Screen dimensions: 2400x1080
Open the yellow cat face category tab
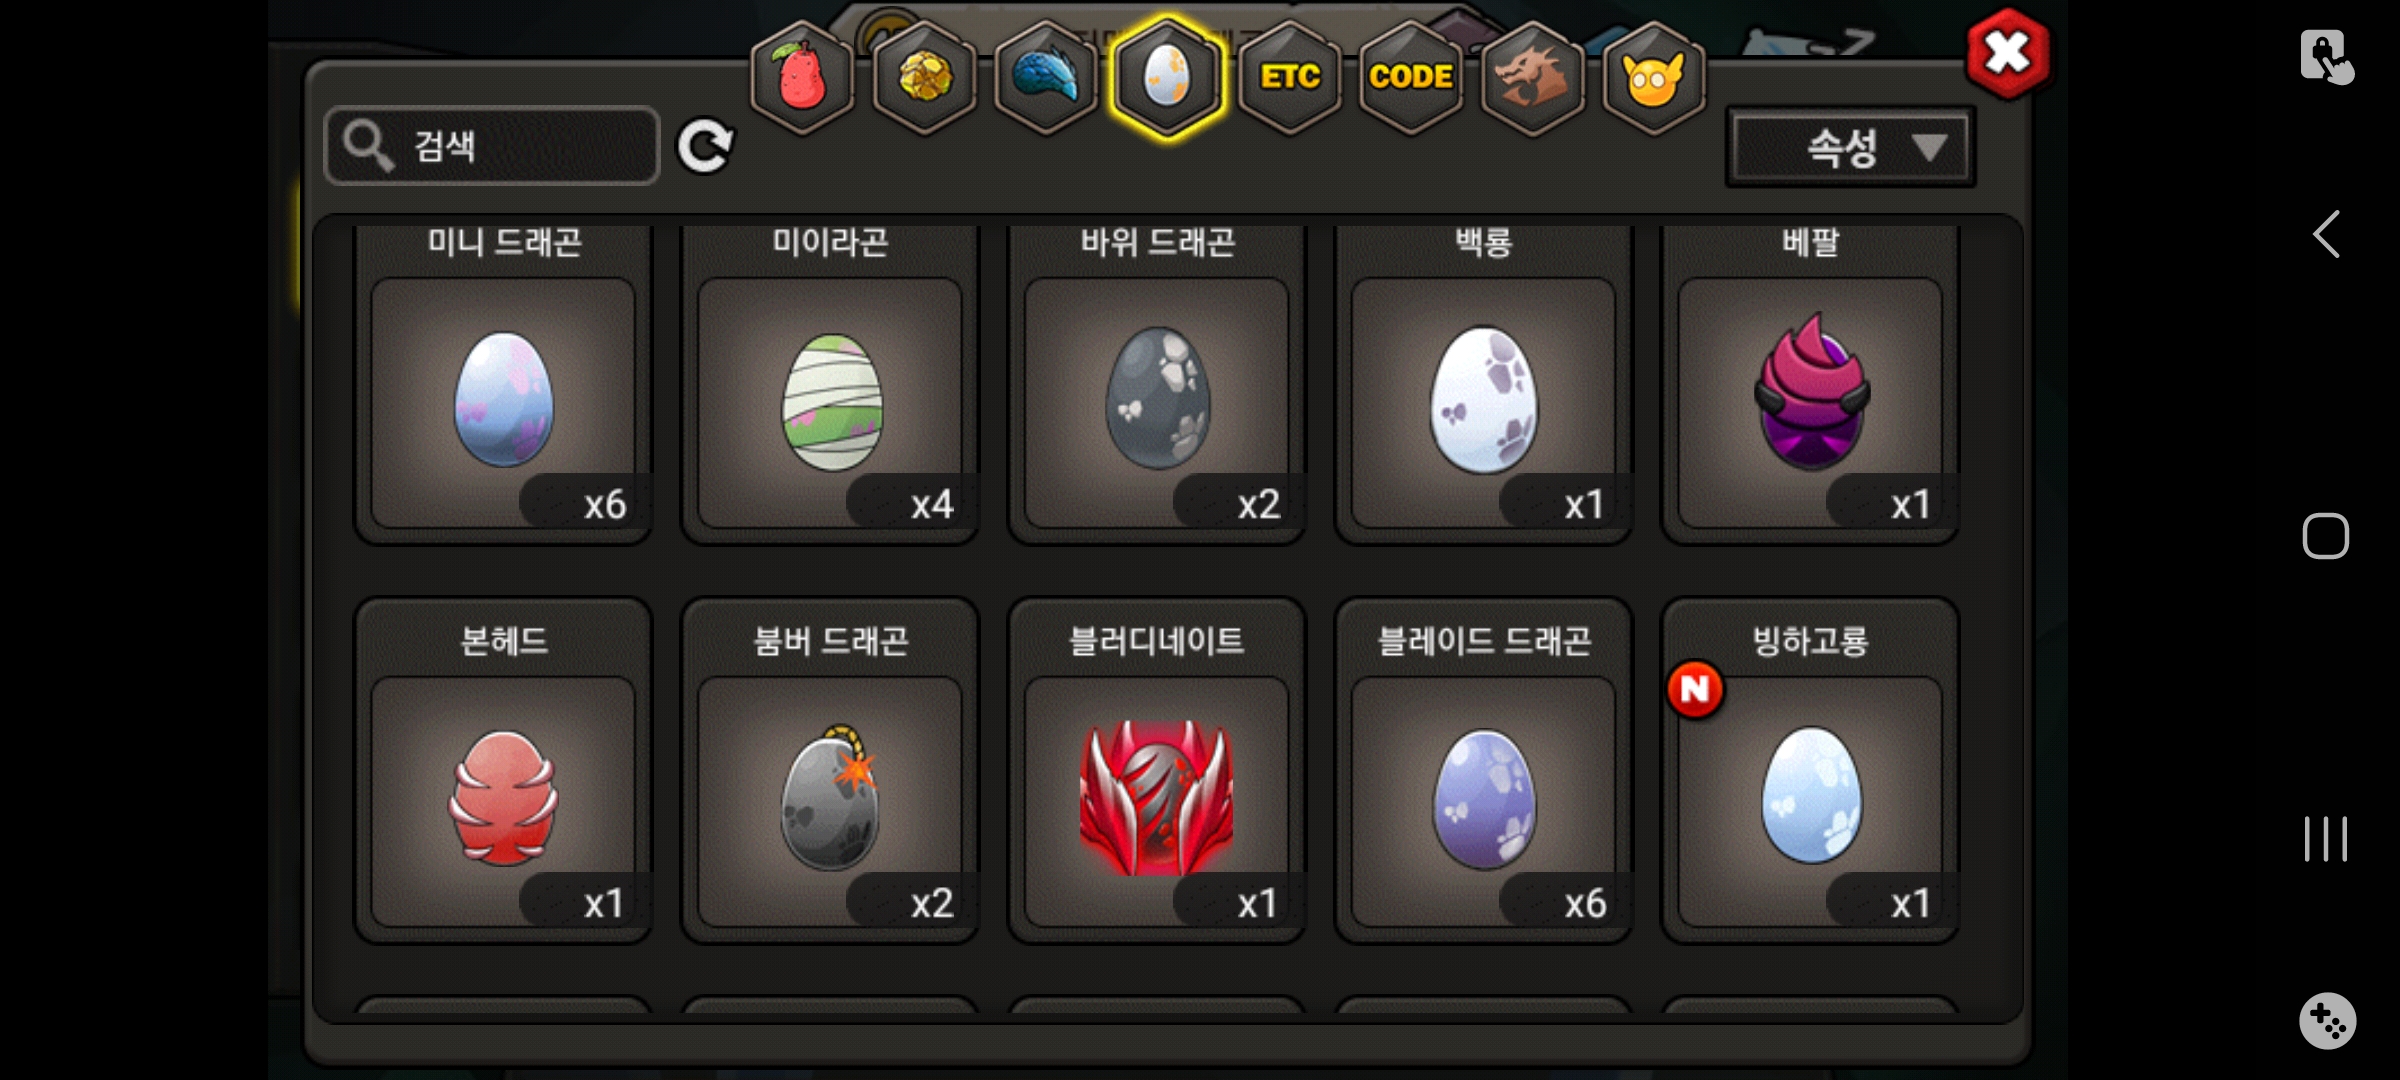(x=1654, y=78)
